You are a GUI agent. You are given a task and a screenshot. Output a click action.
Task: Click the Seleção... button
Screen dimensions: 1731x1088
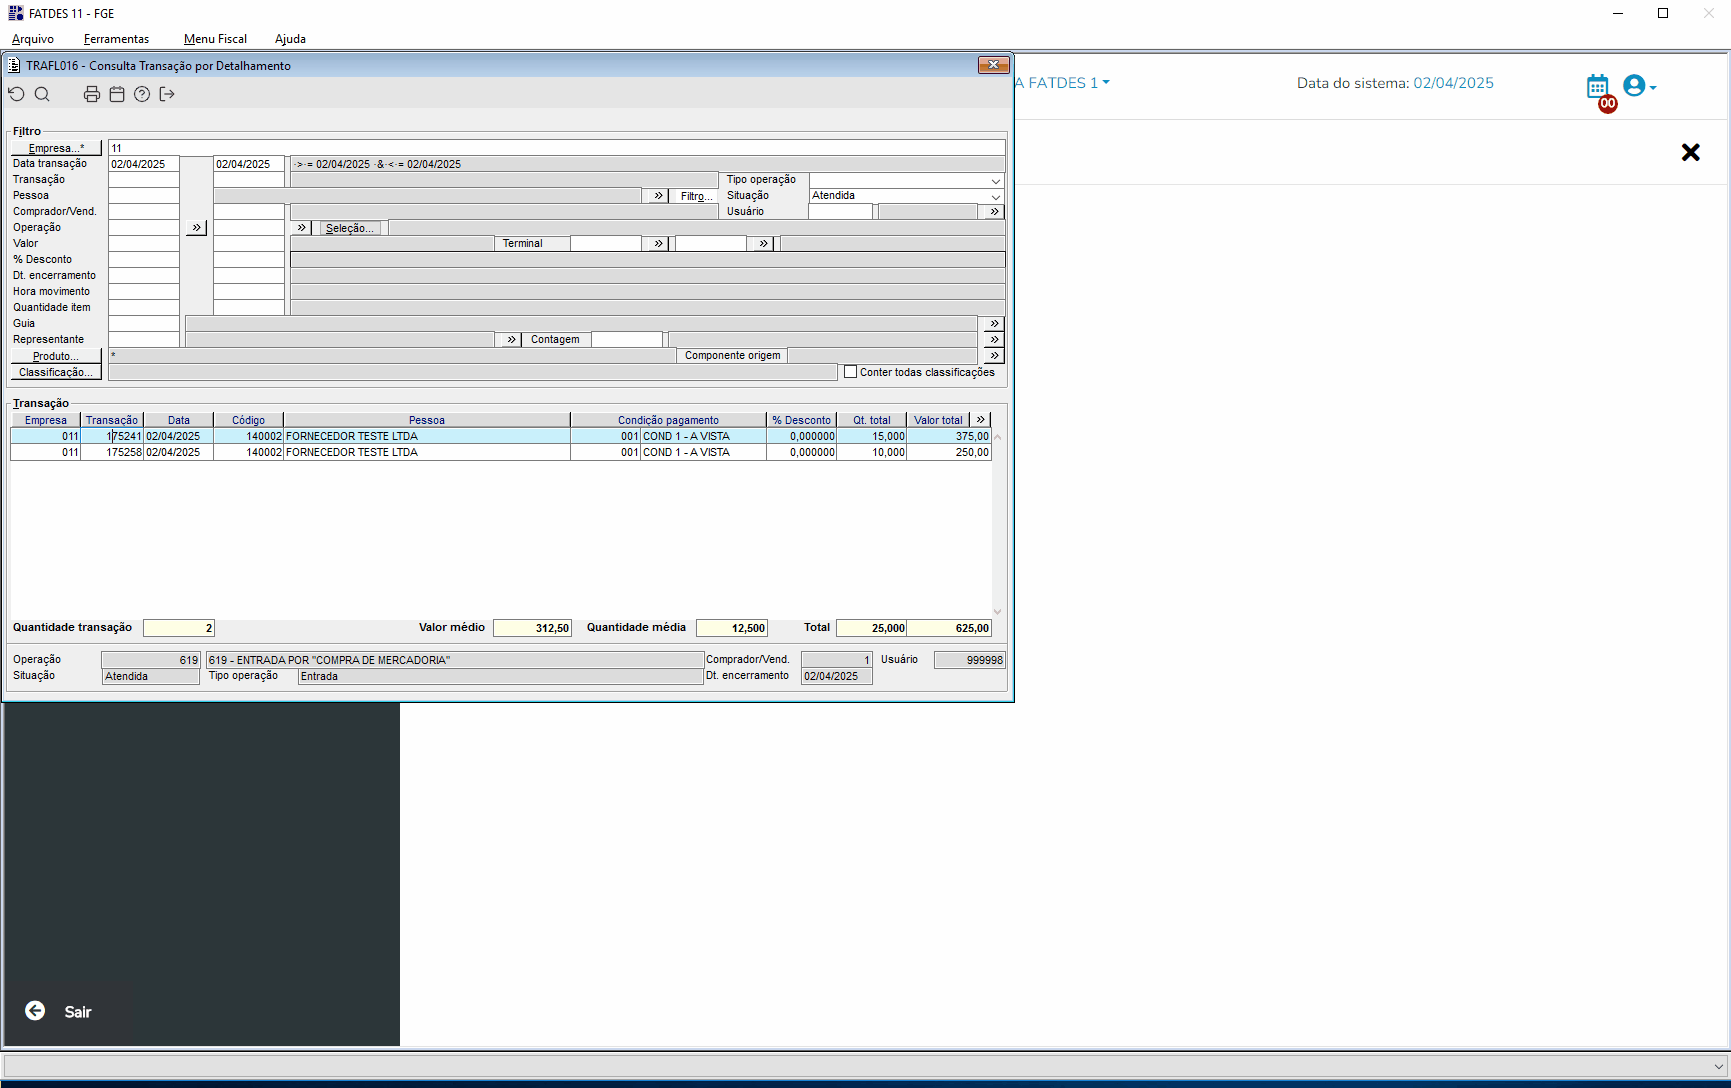(350, 228)
